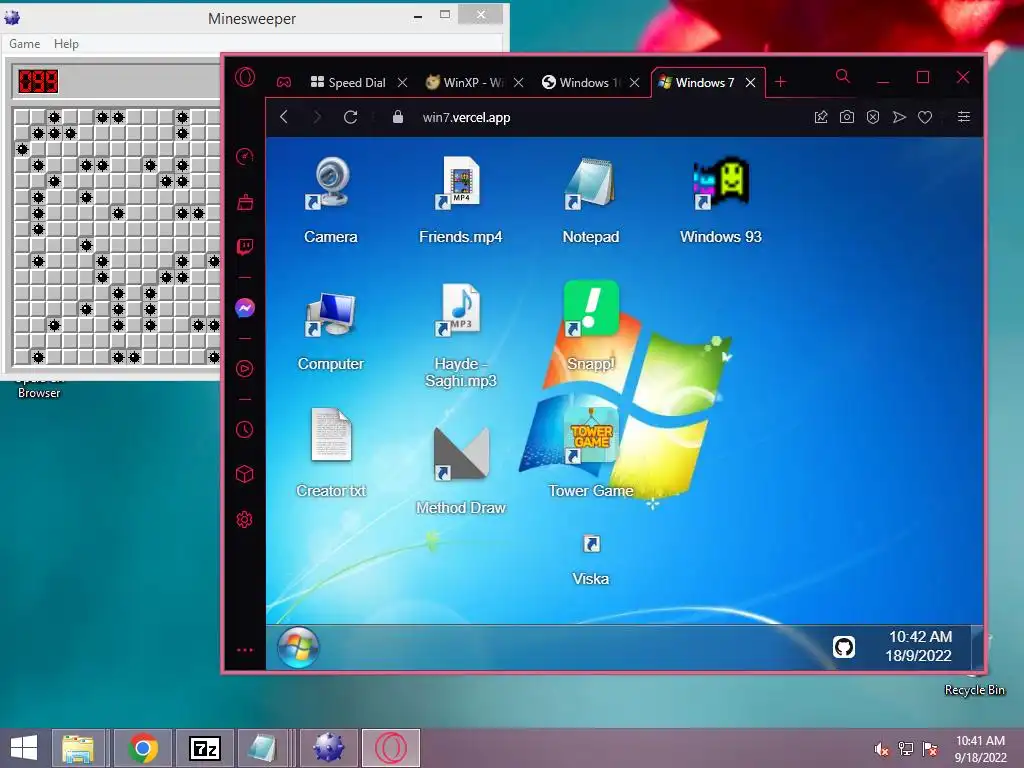Close the Windows 7 tab
Image resolution: width=1024 pixels, height=768 pixels.
click(x=751, y=82)
